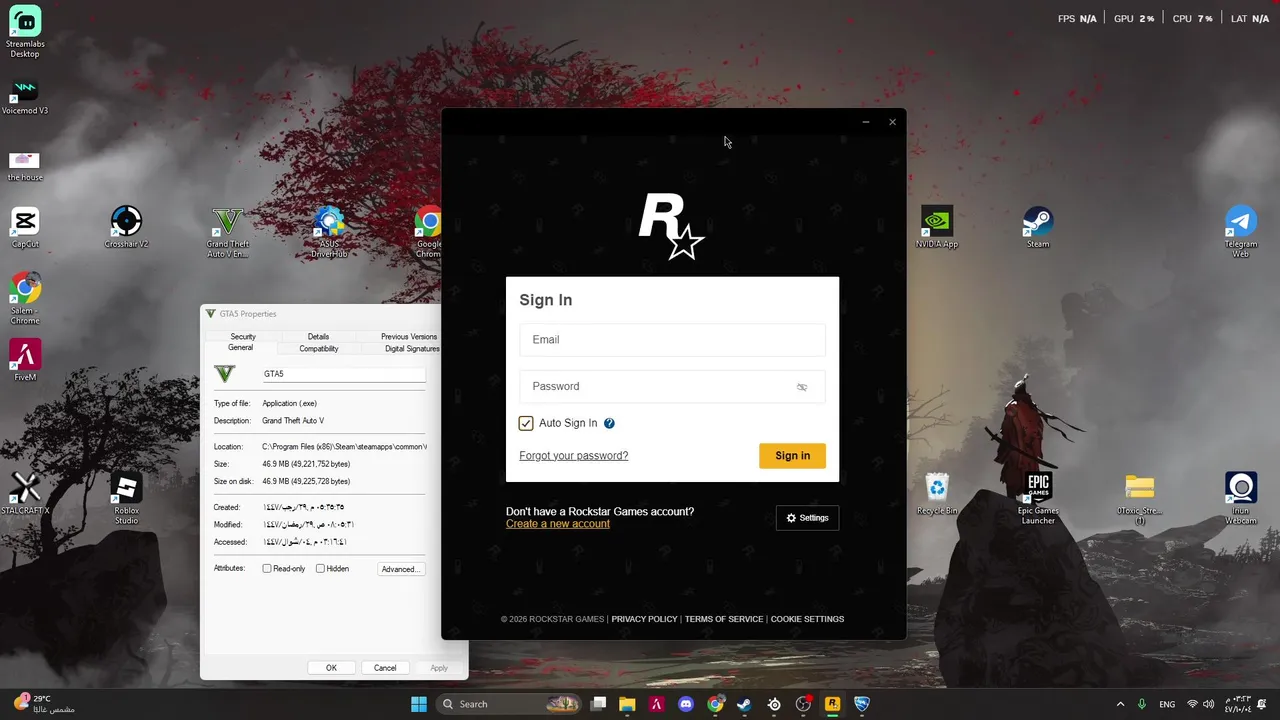This screenshot has width=1280, height=720.
Task: Click the yellow Sign in button
Action: 792,455
